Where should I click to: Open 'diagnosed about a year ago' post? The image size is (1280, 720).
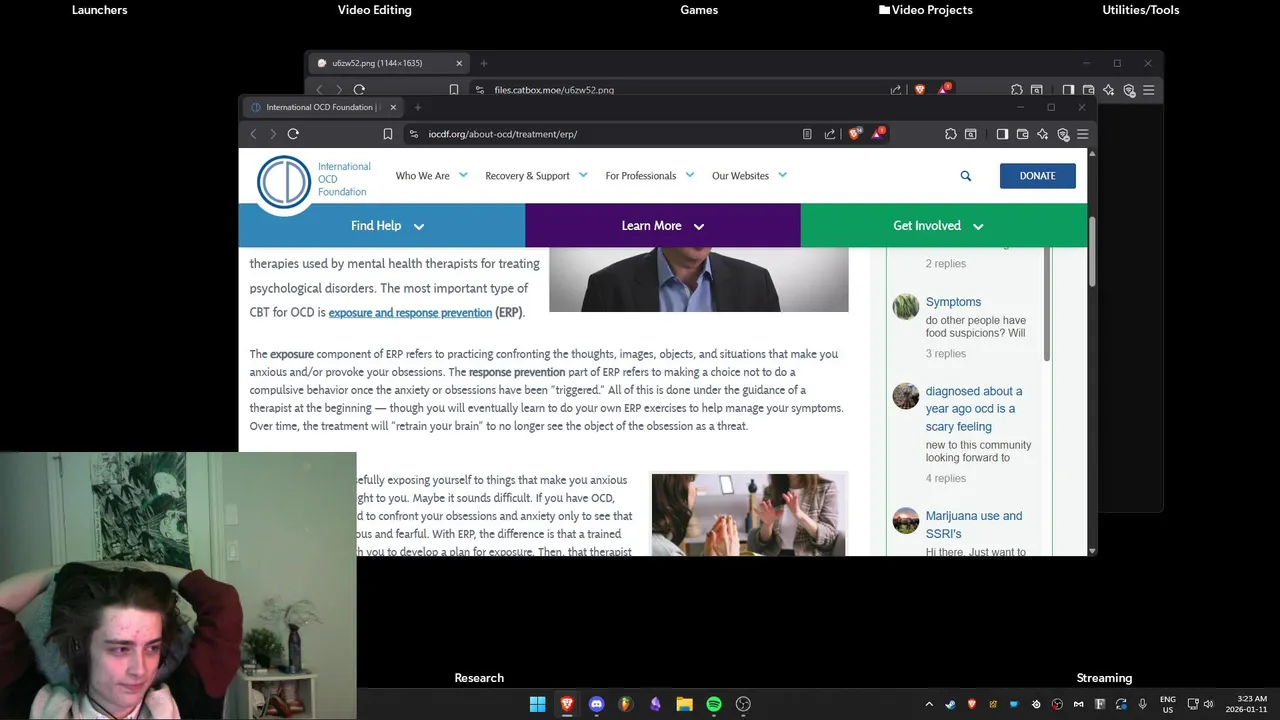coord(974,409)
